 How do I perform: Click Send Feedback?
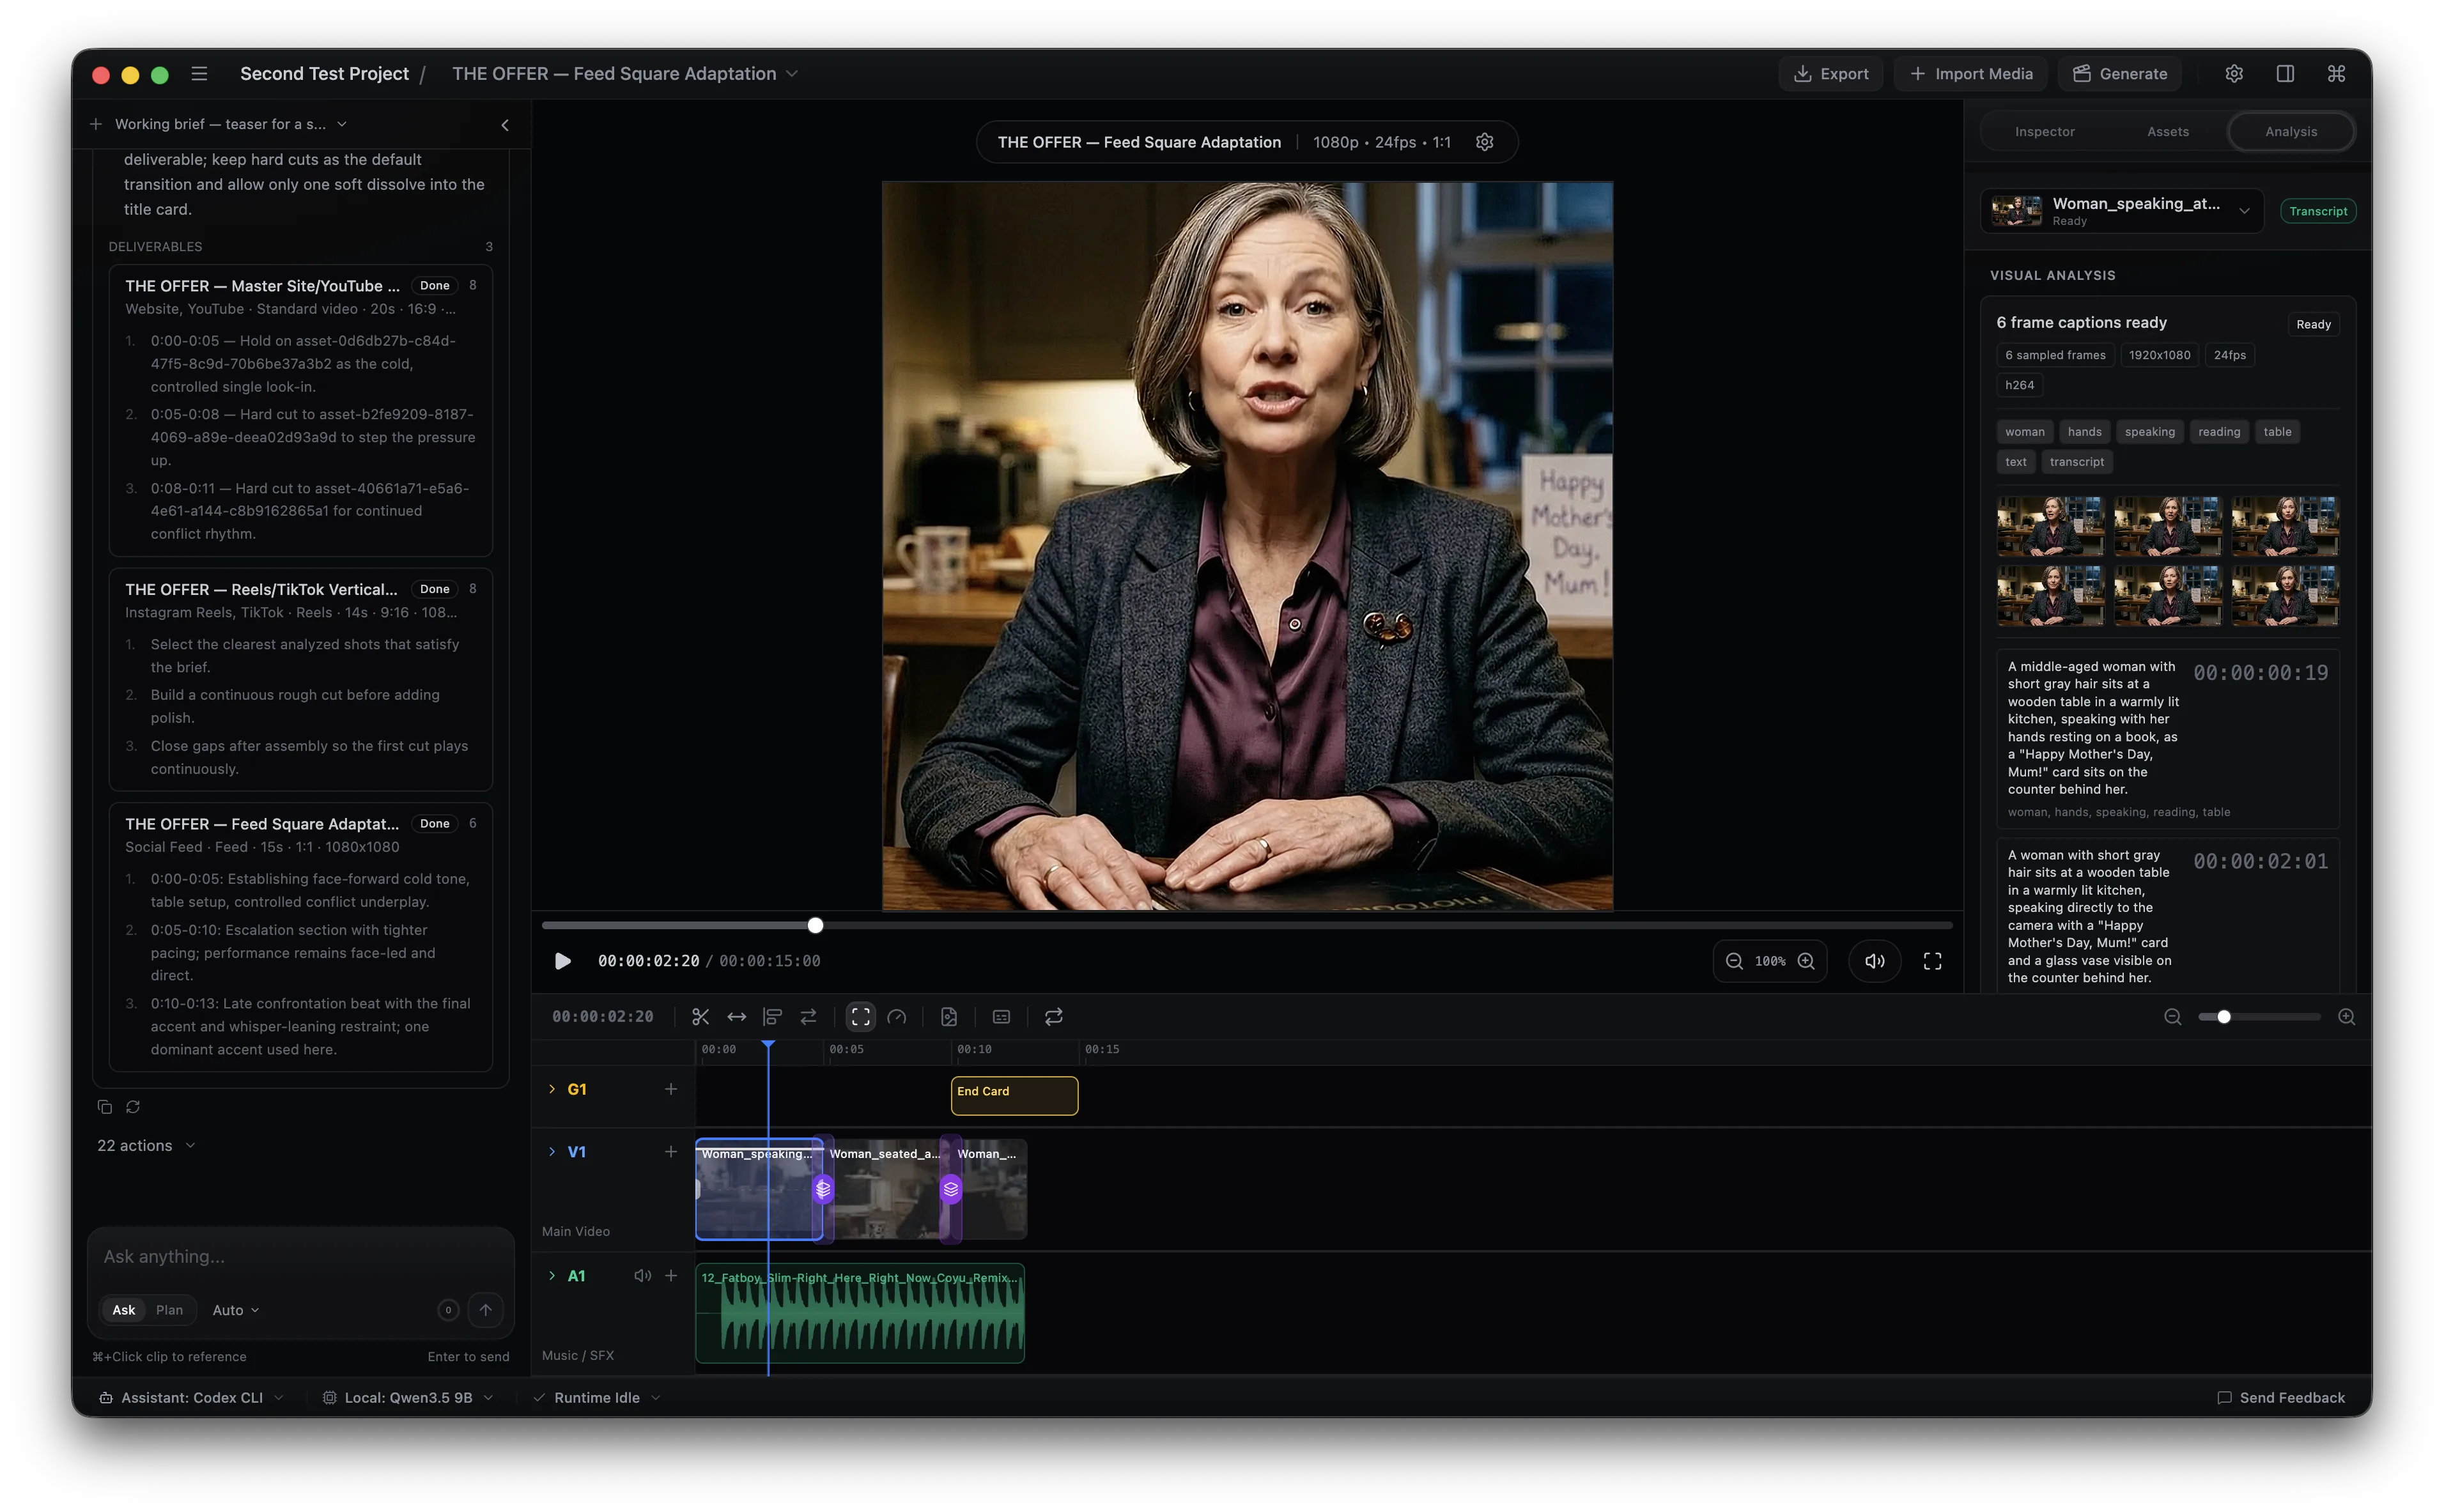2280,1398
